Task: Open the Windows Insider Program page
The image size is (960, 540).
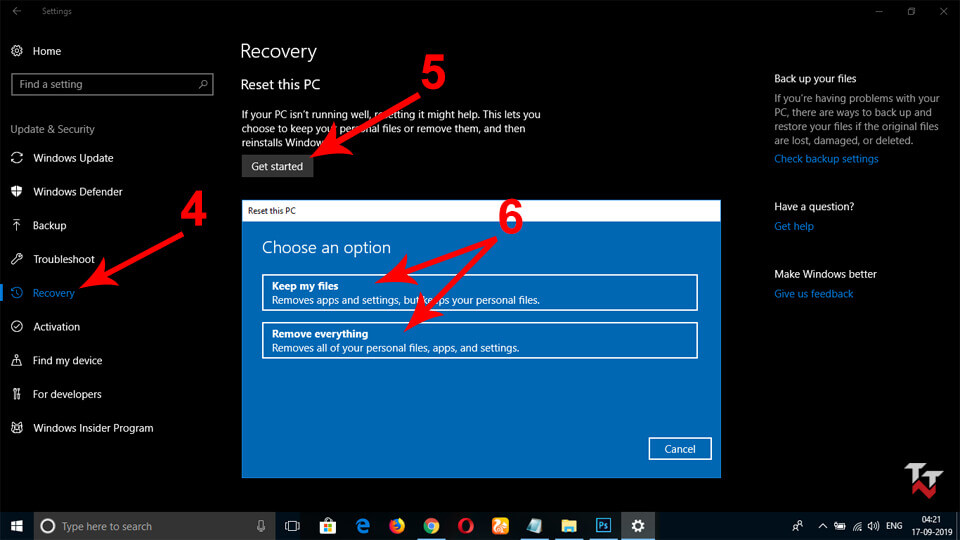Action: point(93,427)
